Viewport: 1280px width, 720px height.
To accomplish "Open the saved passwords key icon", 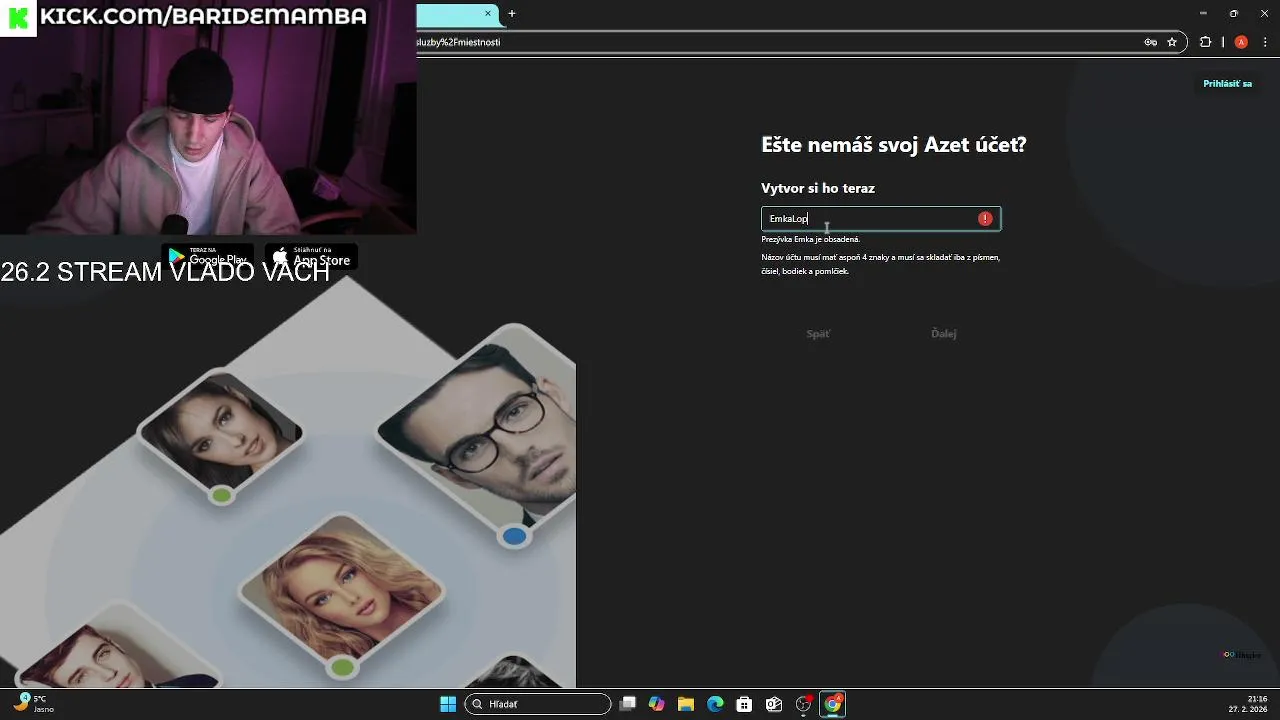I will point(1151,42).
